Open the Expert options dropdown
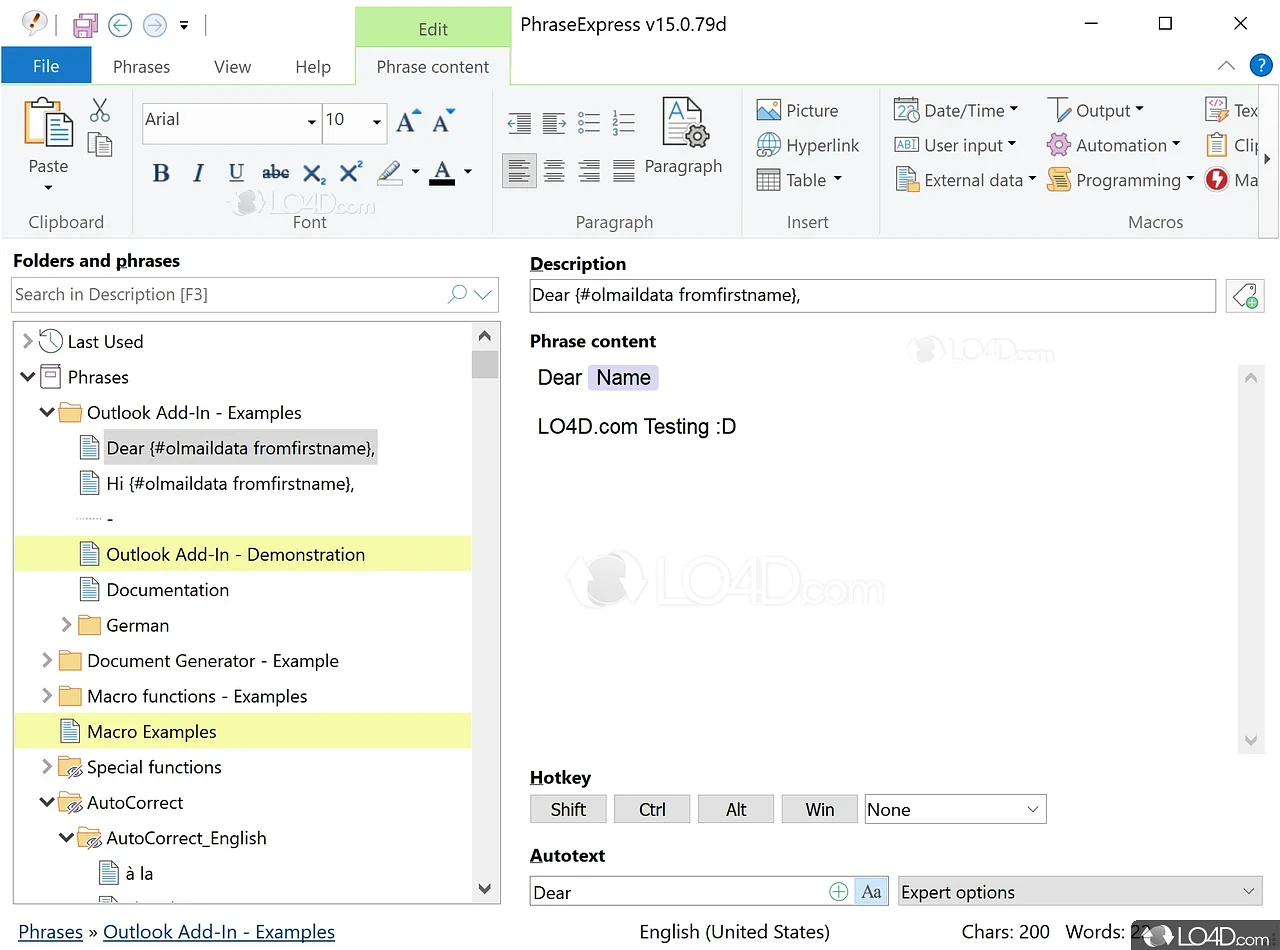The height and width of the screenshot is (950, 1280). tap(1080, 892)
